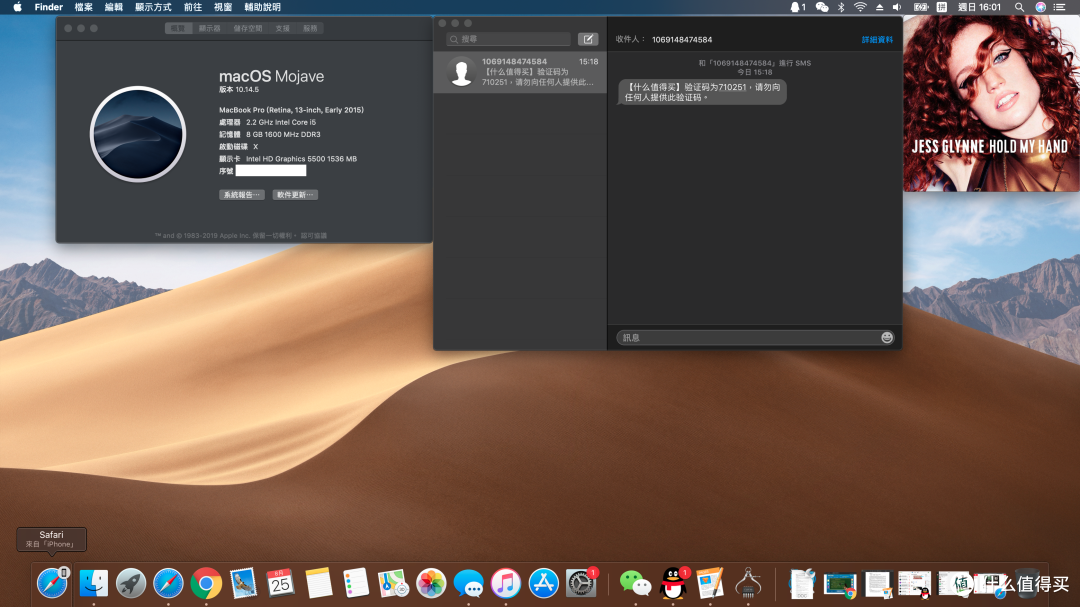Launch WeChat from the Dock
Viewport: 1080px width, 607px height.
point(635,584)
